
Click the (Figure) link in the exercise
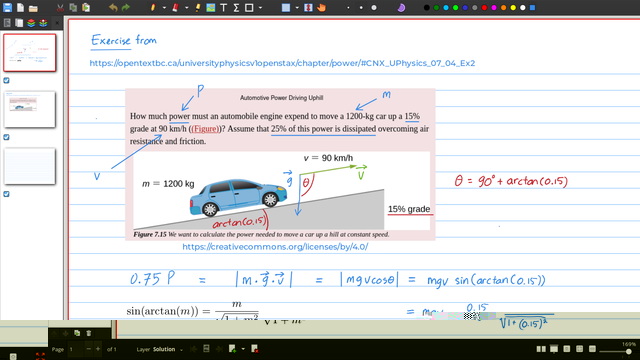(x=205, y=129)
